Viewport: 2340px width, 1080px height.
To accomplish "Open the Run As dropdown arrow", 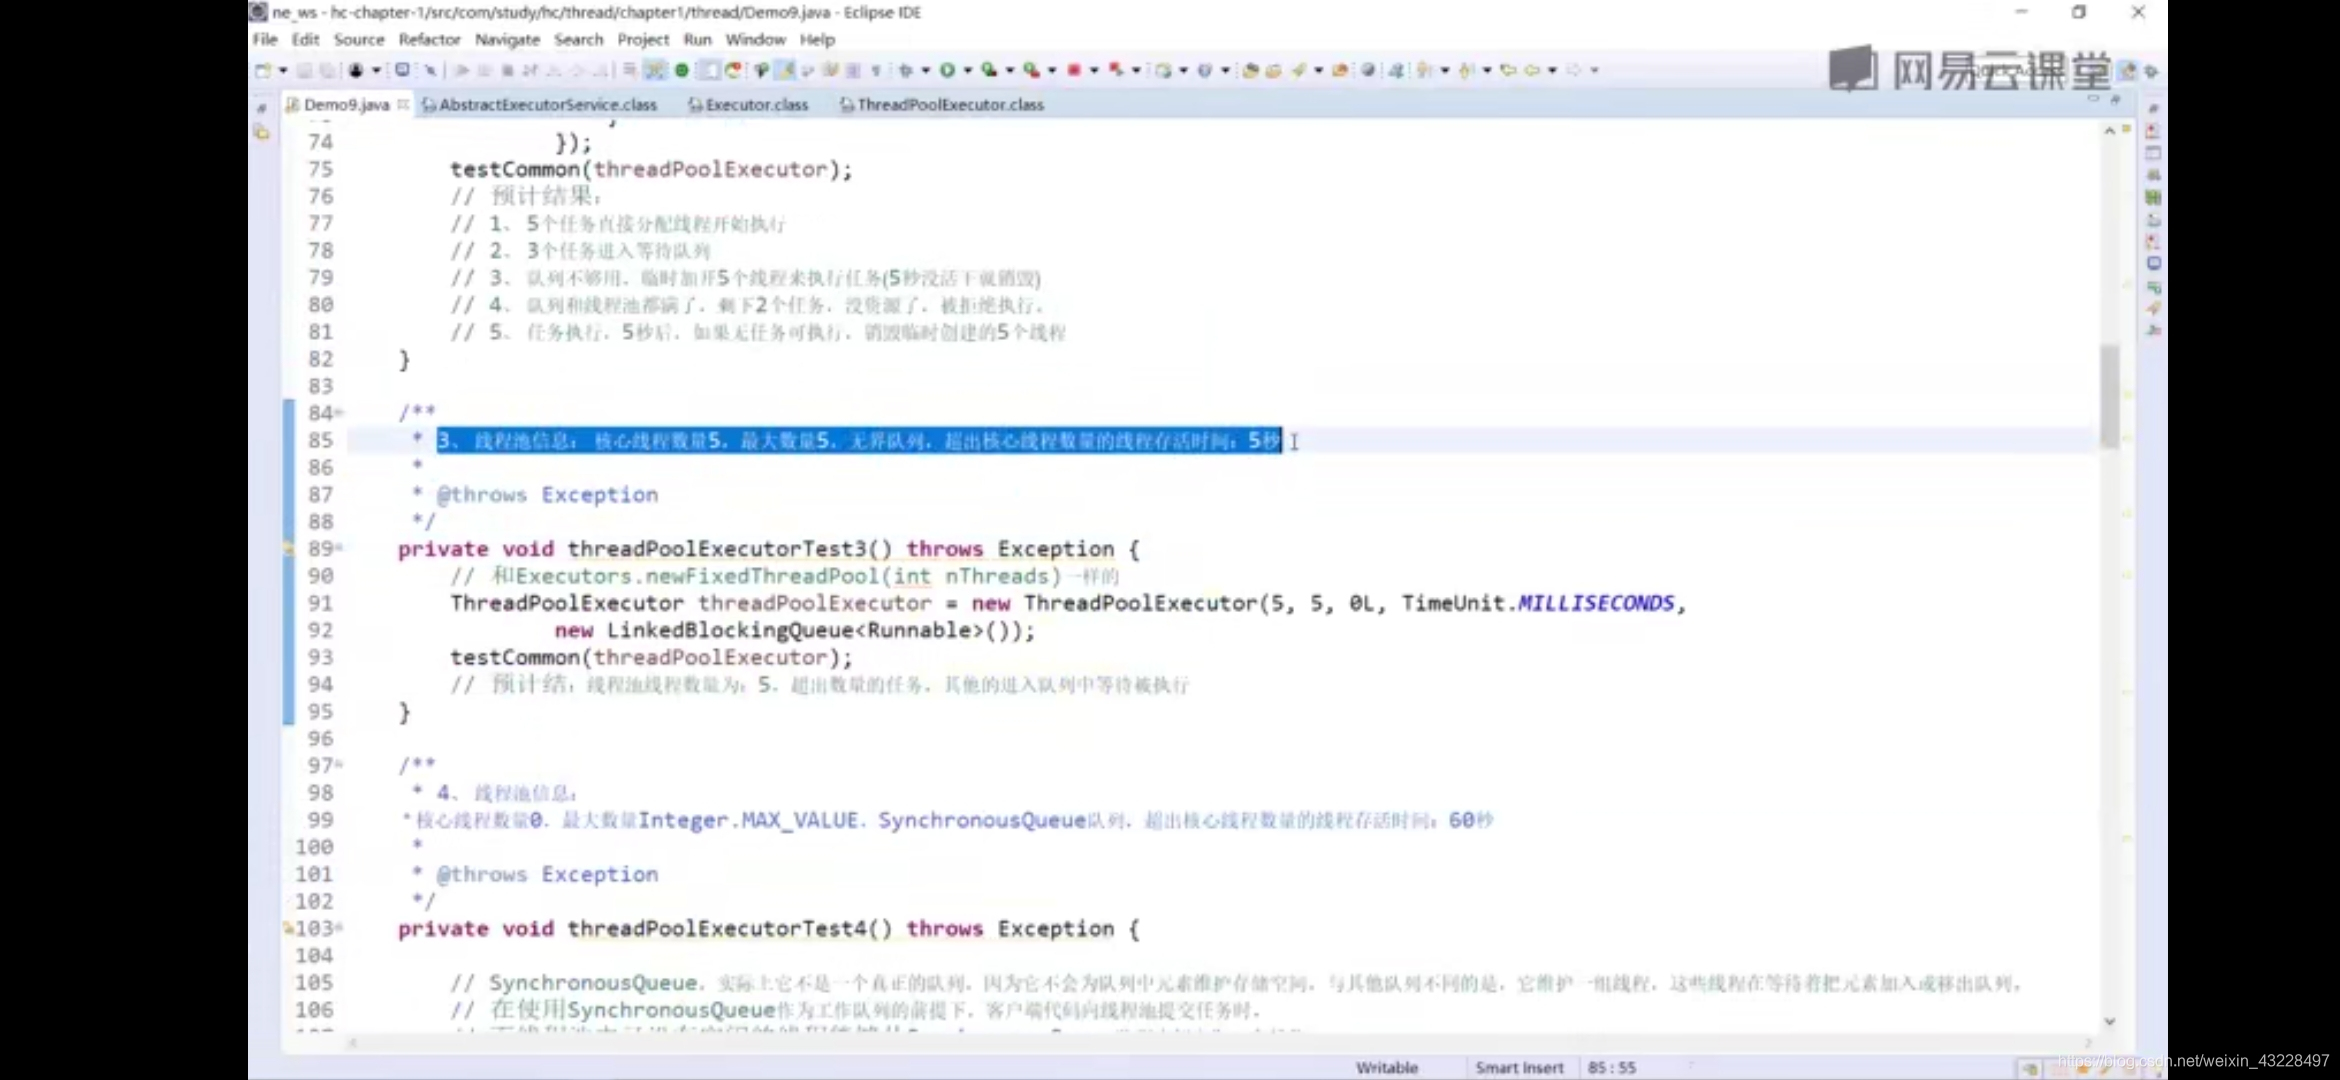I will (967, 70).
